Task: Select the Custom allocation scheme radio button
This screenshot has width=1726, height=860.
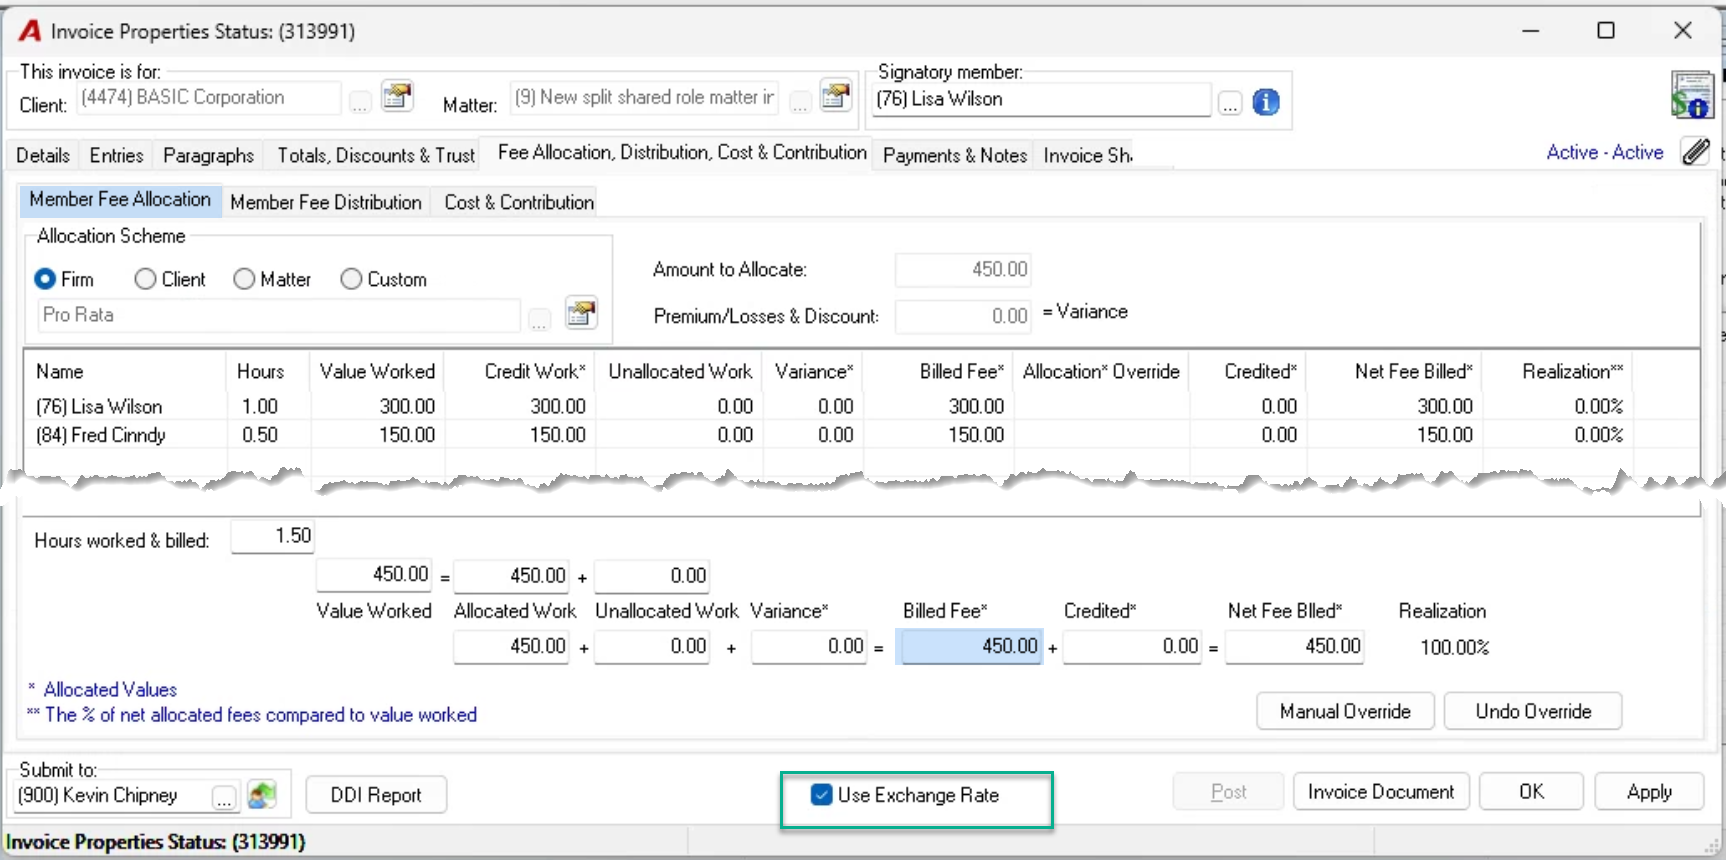Action: [x=351, y=279]
